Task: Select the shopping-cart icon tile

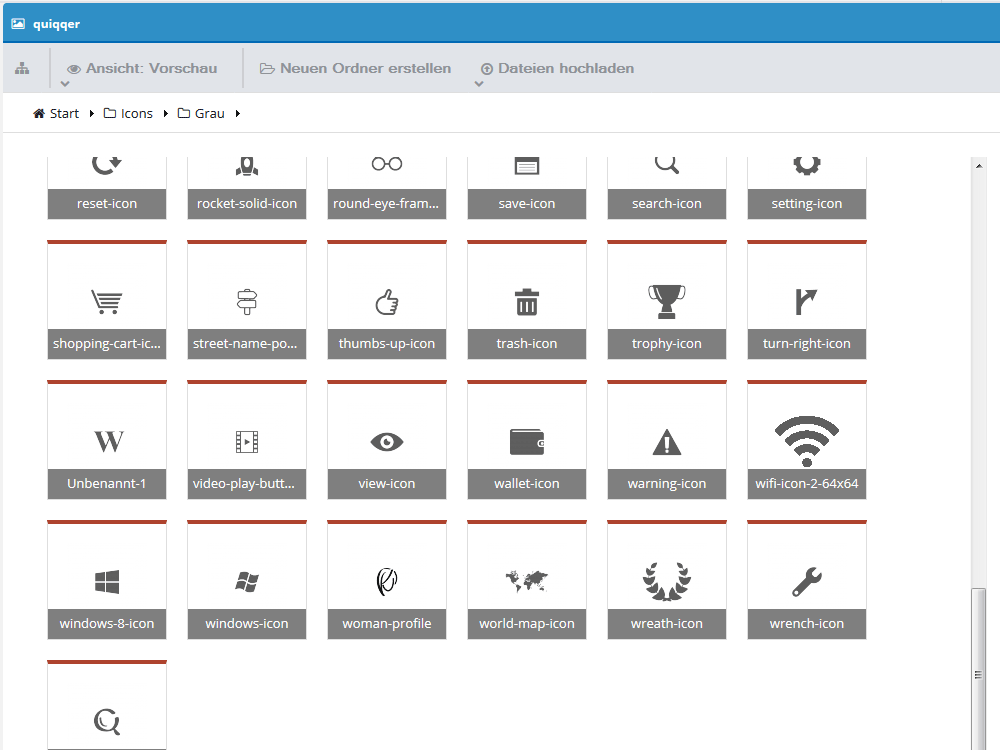Action: (107, 300)
